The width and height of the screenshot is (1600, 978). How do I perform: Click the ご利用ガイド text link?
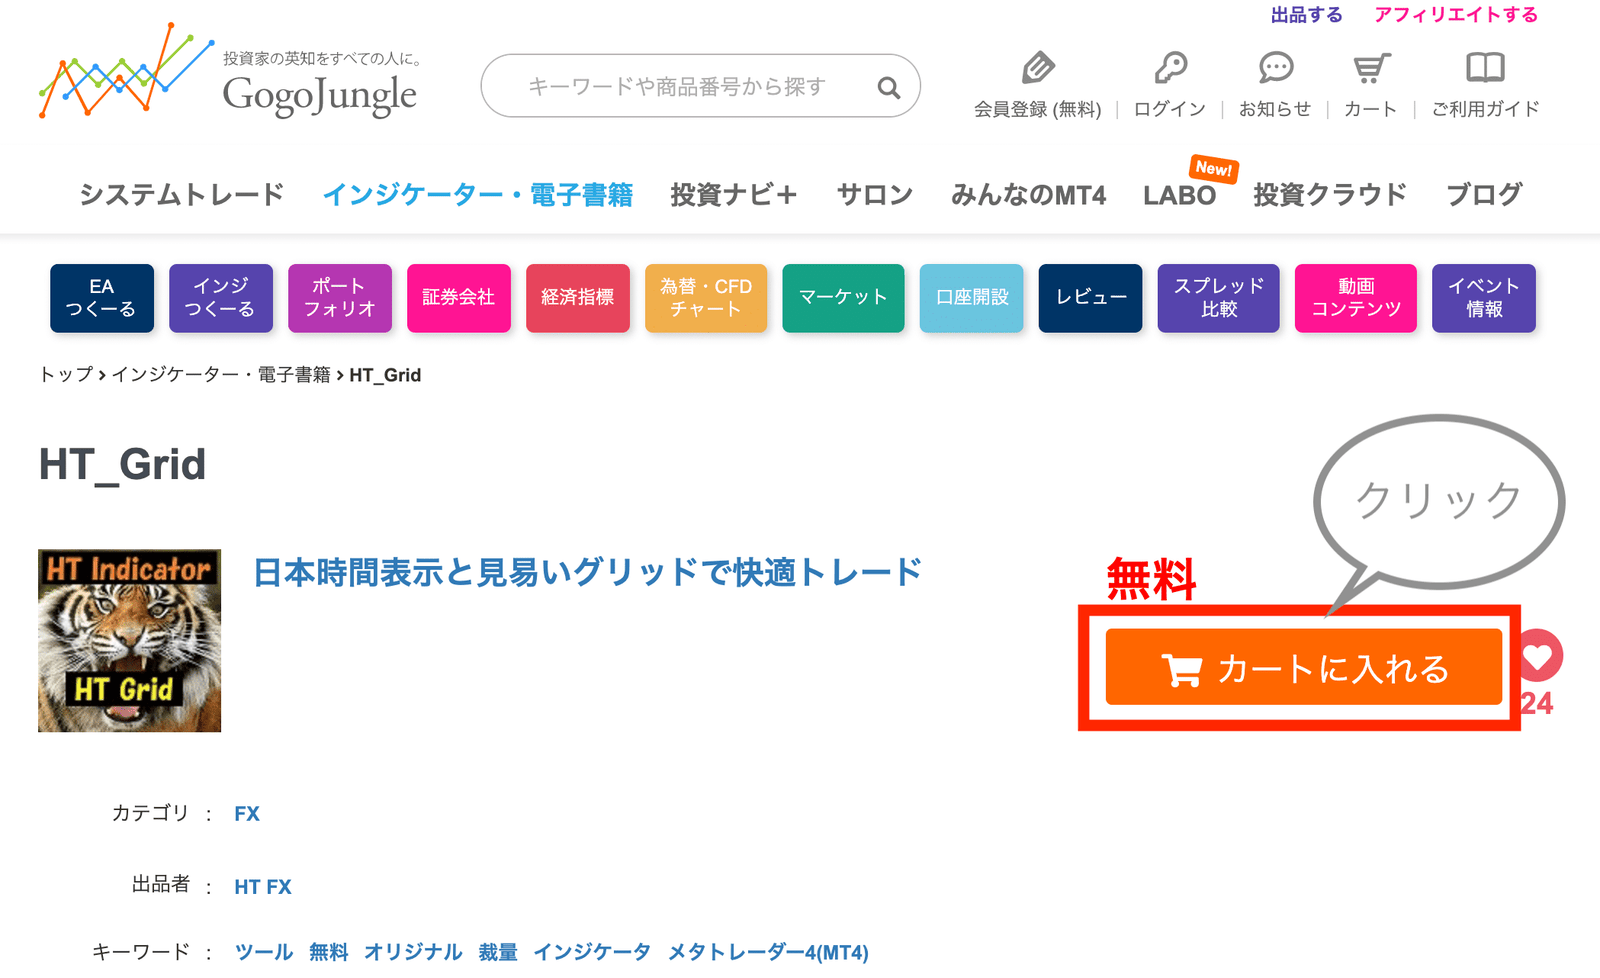click(1485, 109)
